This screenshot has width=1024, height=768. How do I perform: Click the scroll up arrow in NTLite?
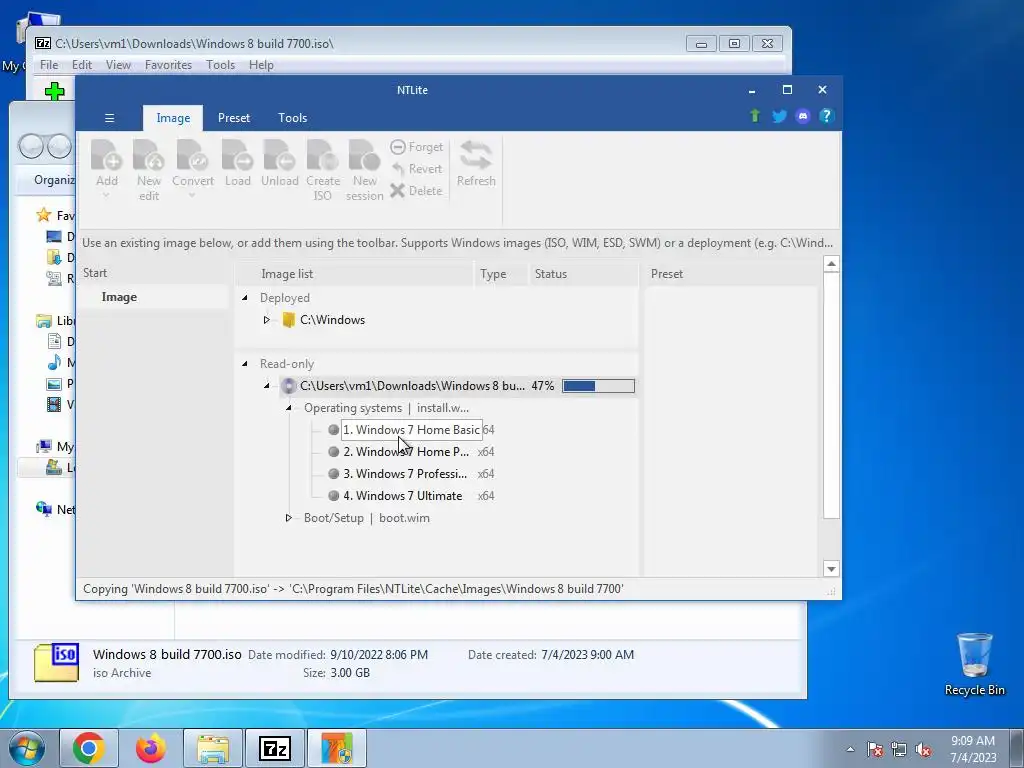831,264
